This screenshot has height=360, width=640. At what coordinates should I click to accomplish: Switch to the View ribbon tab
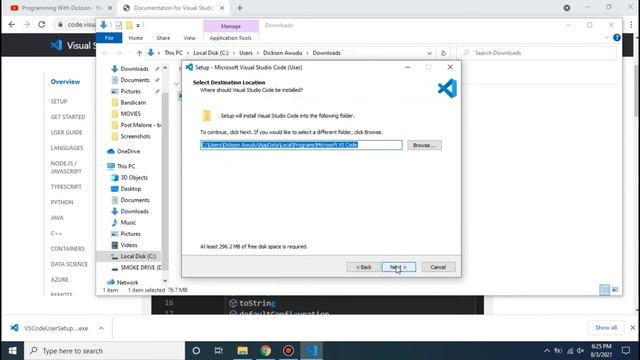tap(189, 38)
